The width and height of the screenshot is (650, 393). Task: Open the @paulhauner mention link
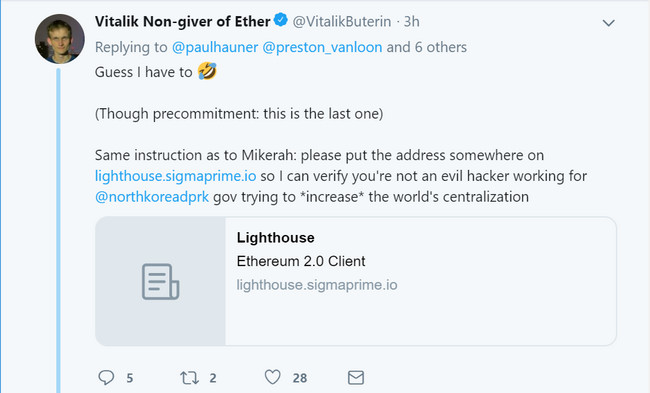point(215,47)
